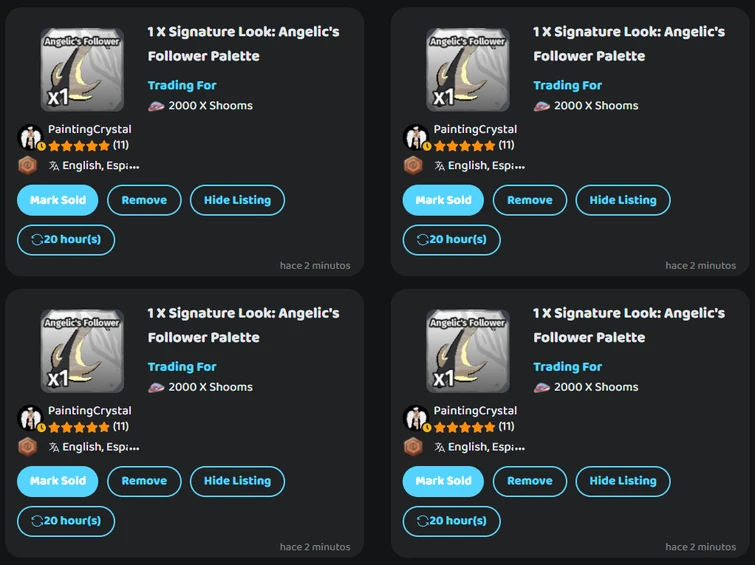Click the bronze badge icon in bottom-right listing

[x=413, y=447]
